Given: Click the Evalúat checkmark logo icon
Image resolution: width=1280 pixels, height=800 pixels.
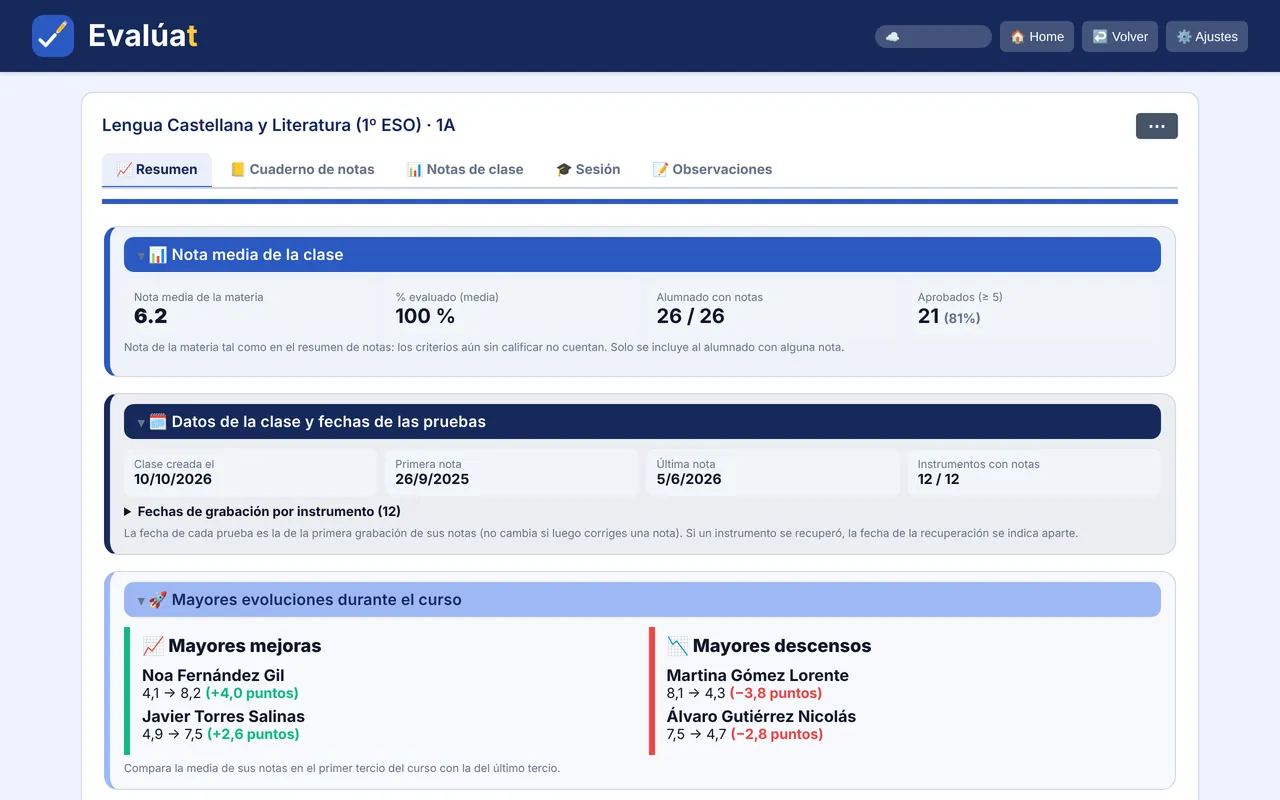Looking at the screenshot, I should [53, 36].
